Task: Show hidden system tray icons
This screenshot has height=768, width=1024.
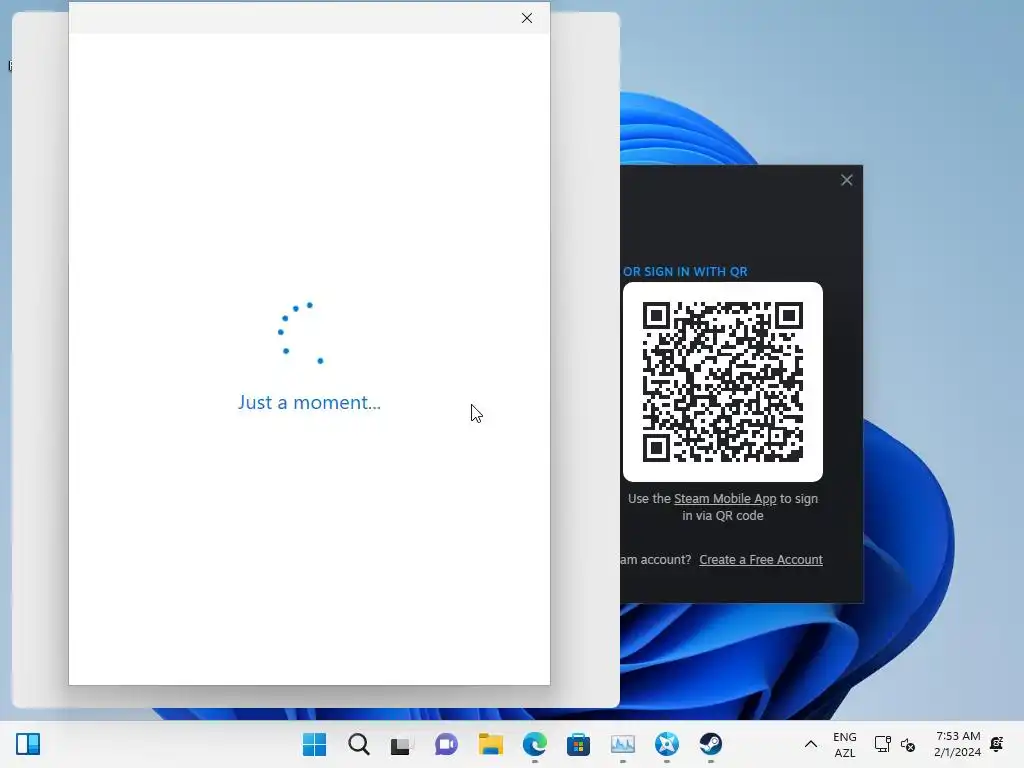Action: pyautogui.click(x=810, y=744)
